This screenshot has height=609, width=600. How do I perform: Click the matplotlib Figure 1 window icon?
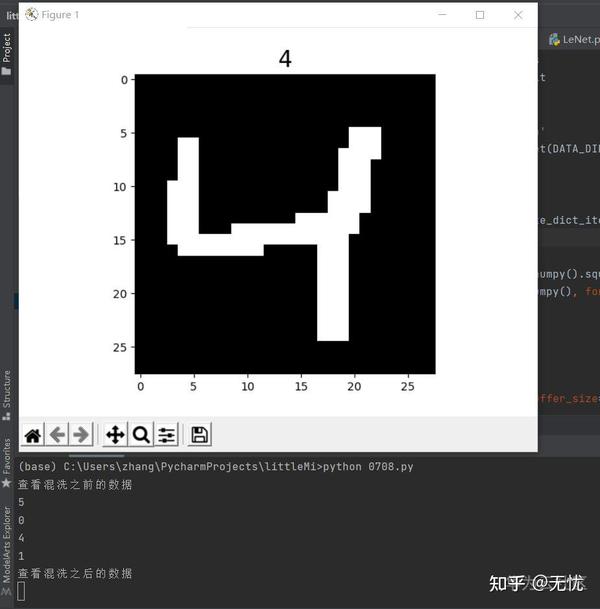pyautogui.click(x=31, y=15)
